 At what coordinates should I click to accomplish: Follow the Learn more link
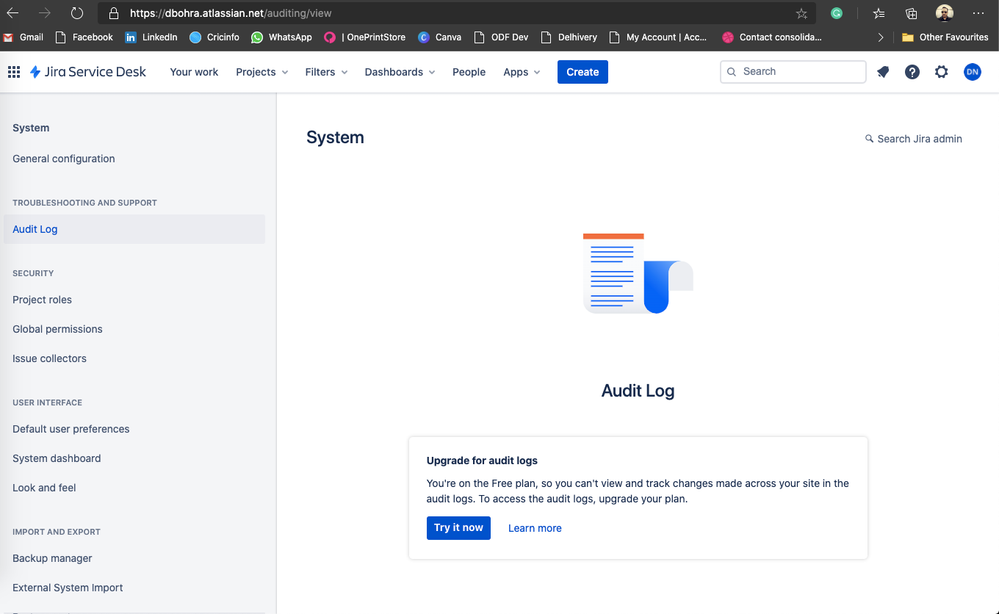pyautogui.click(x=535, y=528)
